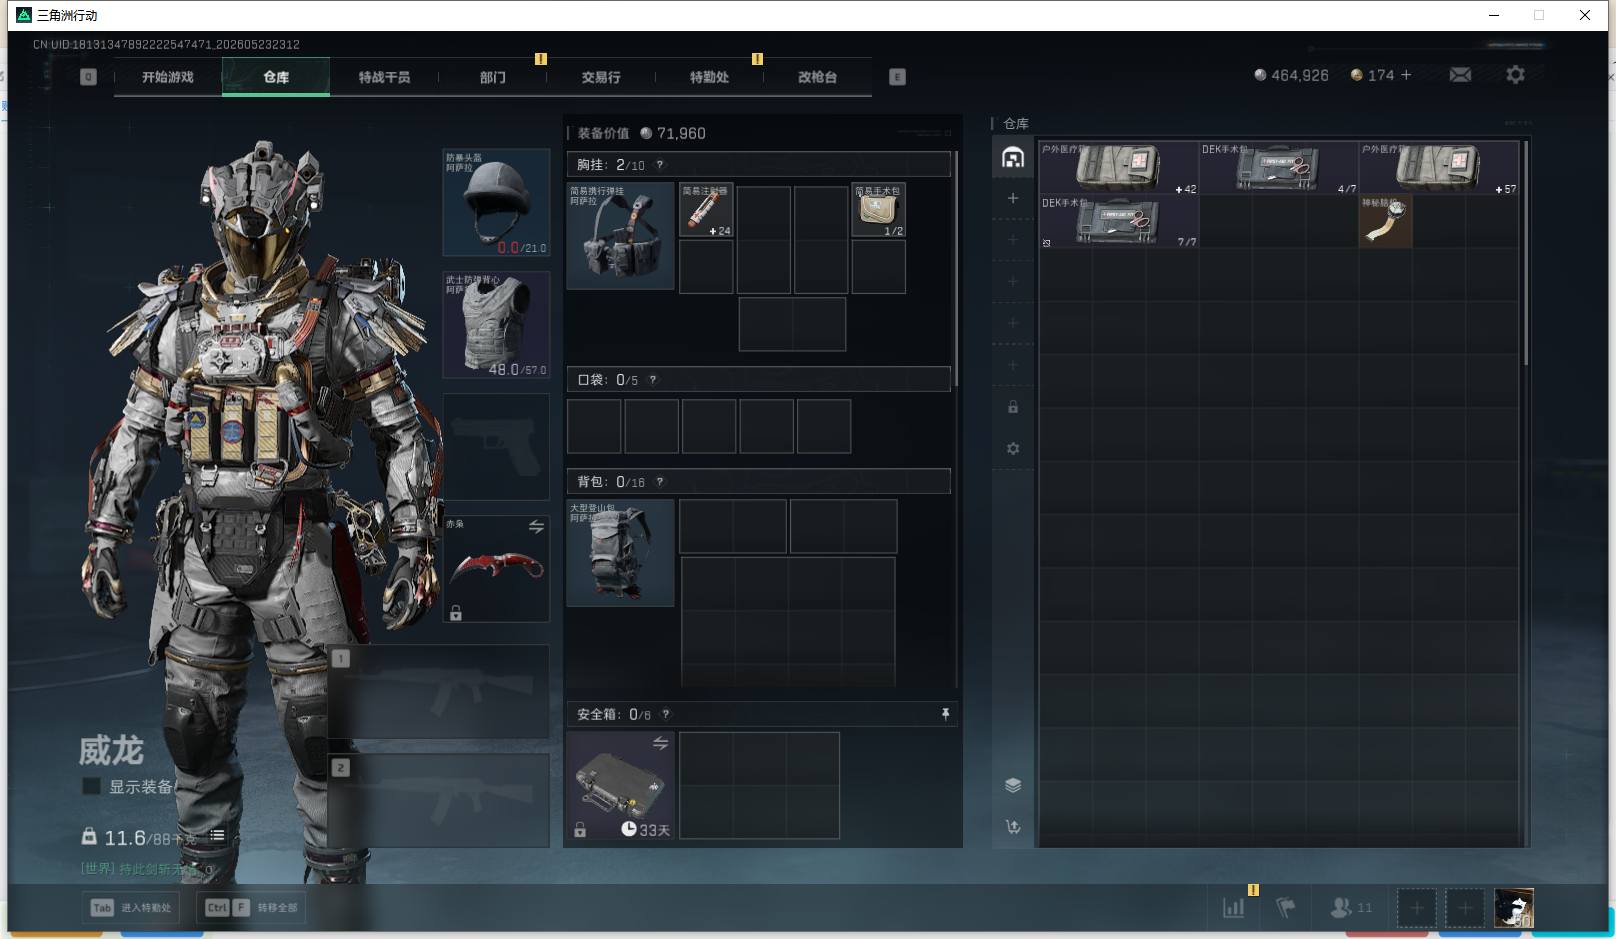Click the lock icon in the warehouse sidebar
The image size is (1616, 939).
pos(1013,407)
